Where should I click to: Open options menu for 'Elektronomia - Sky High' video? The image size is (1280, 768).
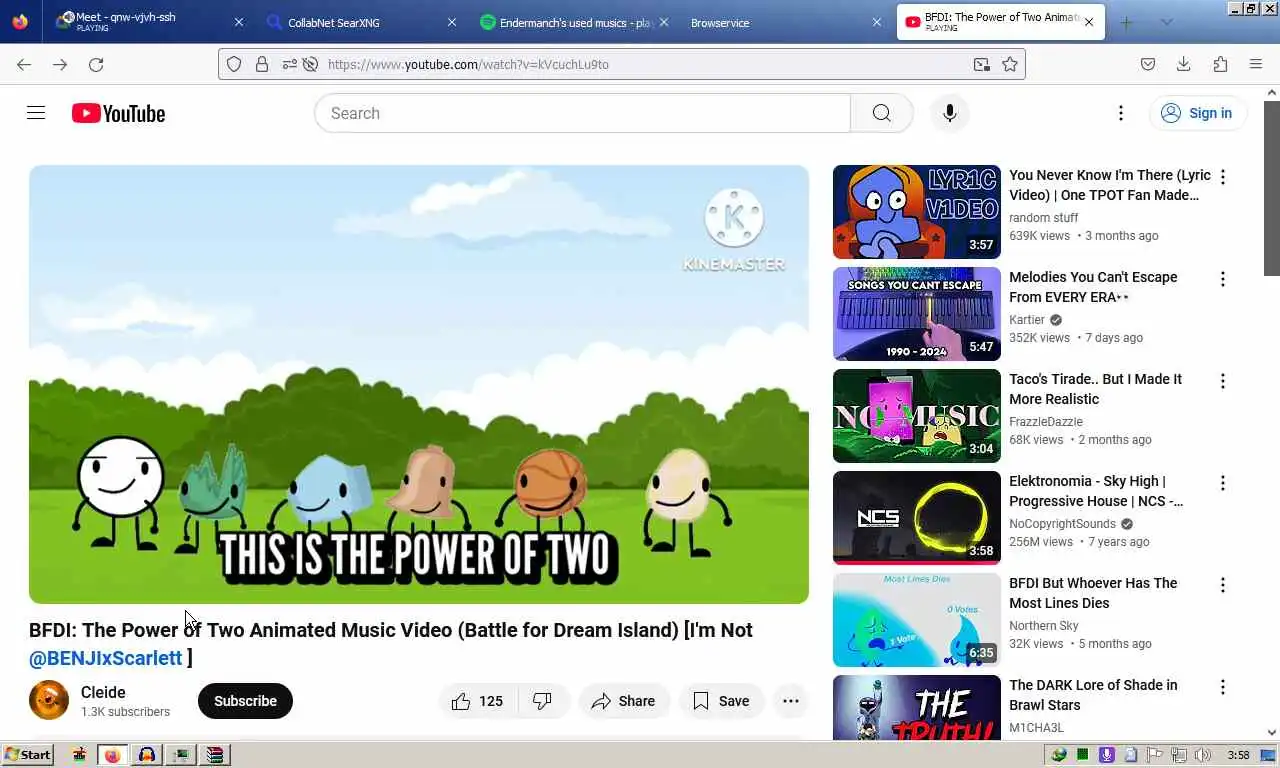pyautogui.click(x=1222, y=483)
